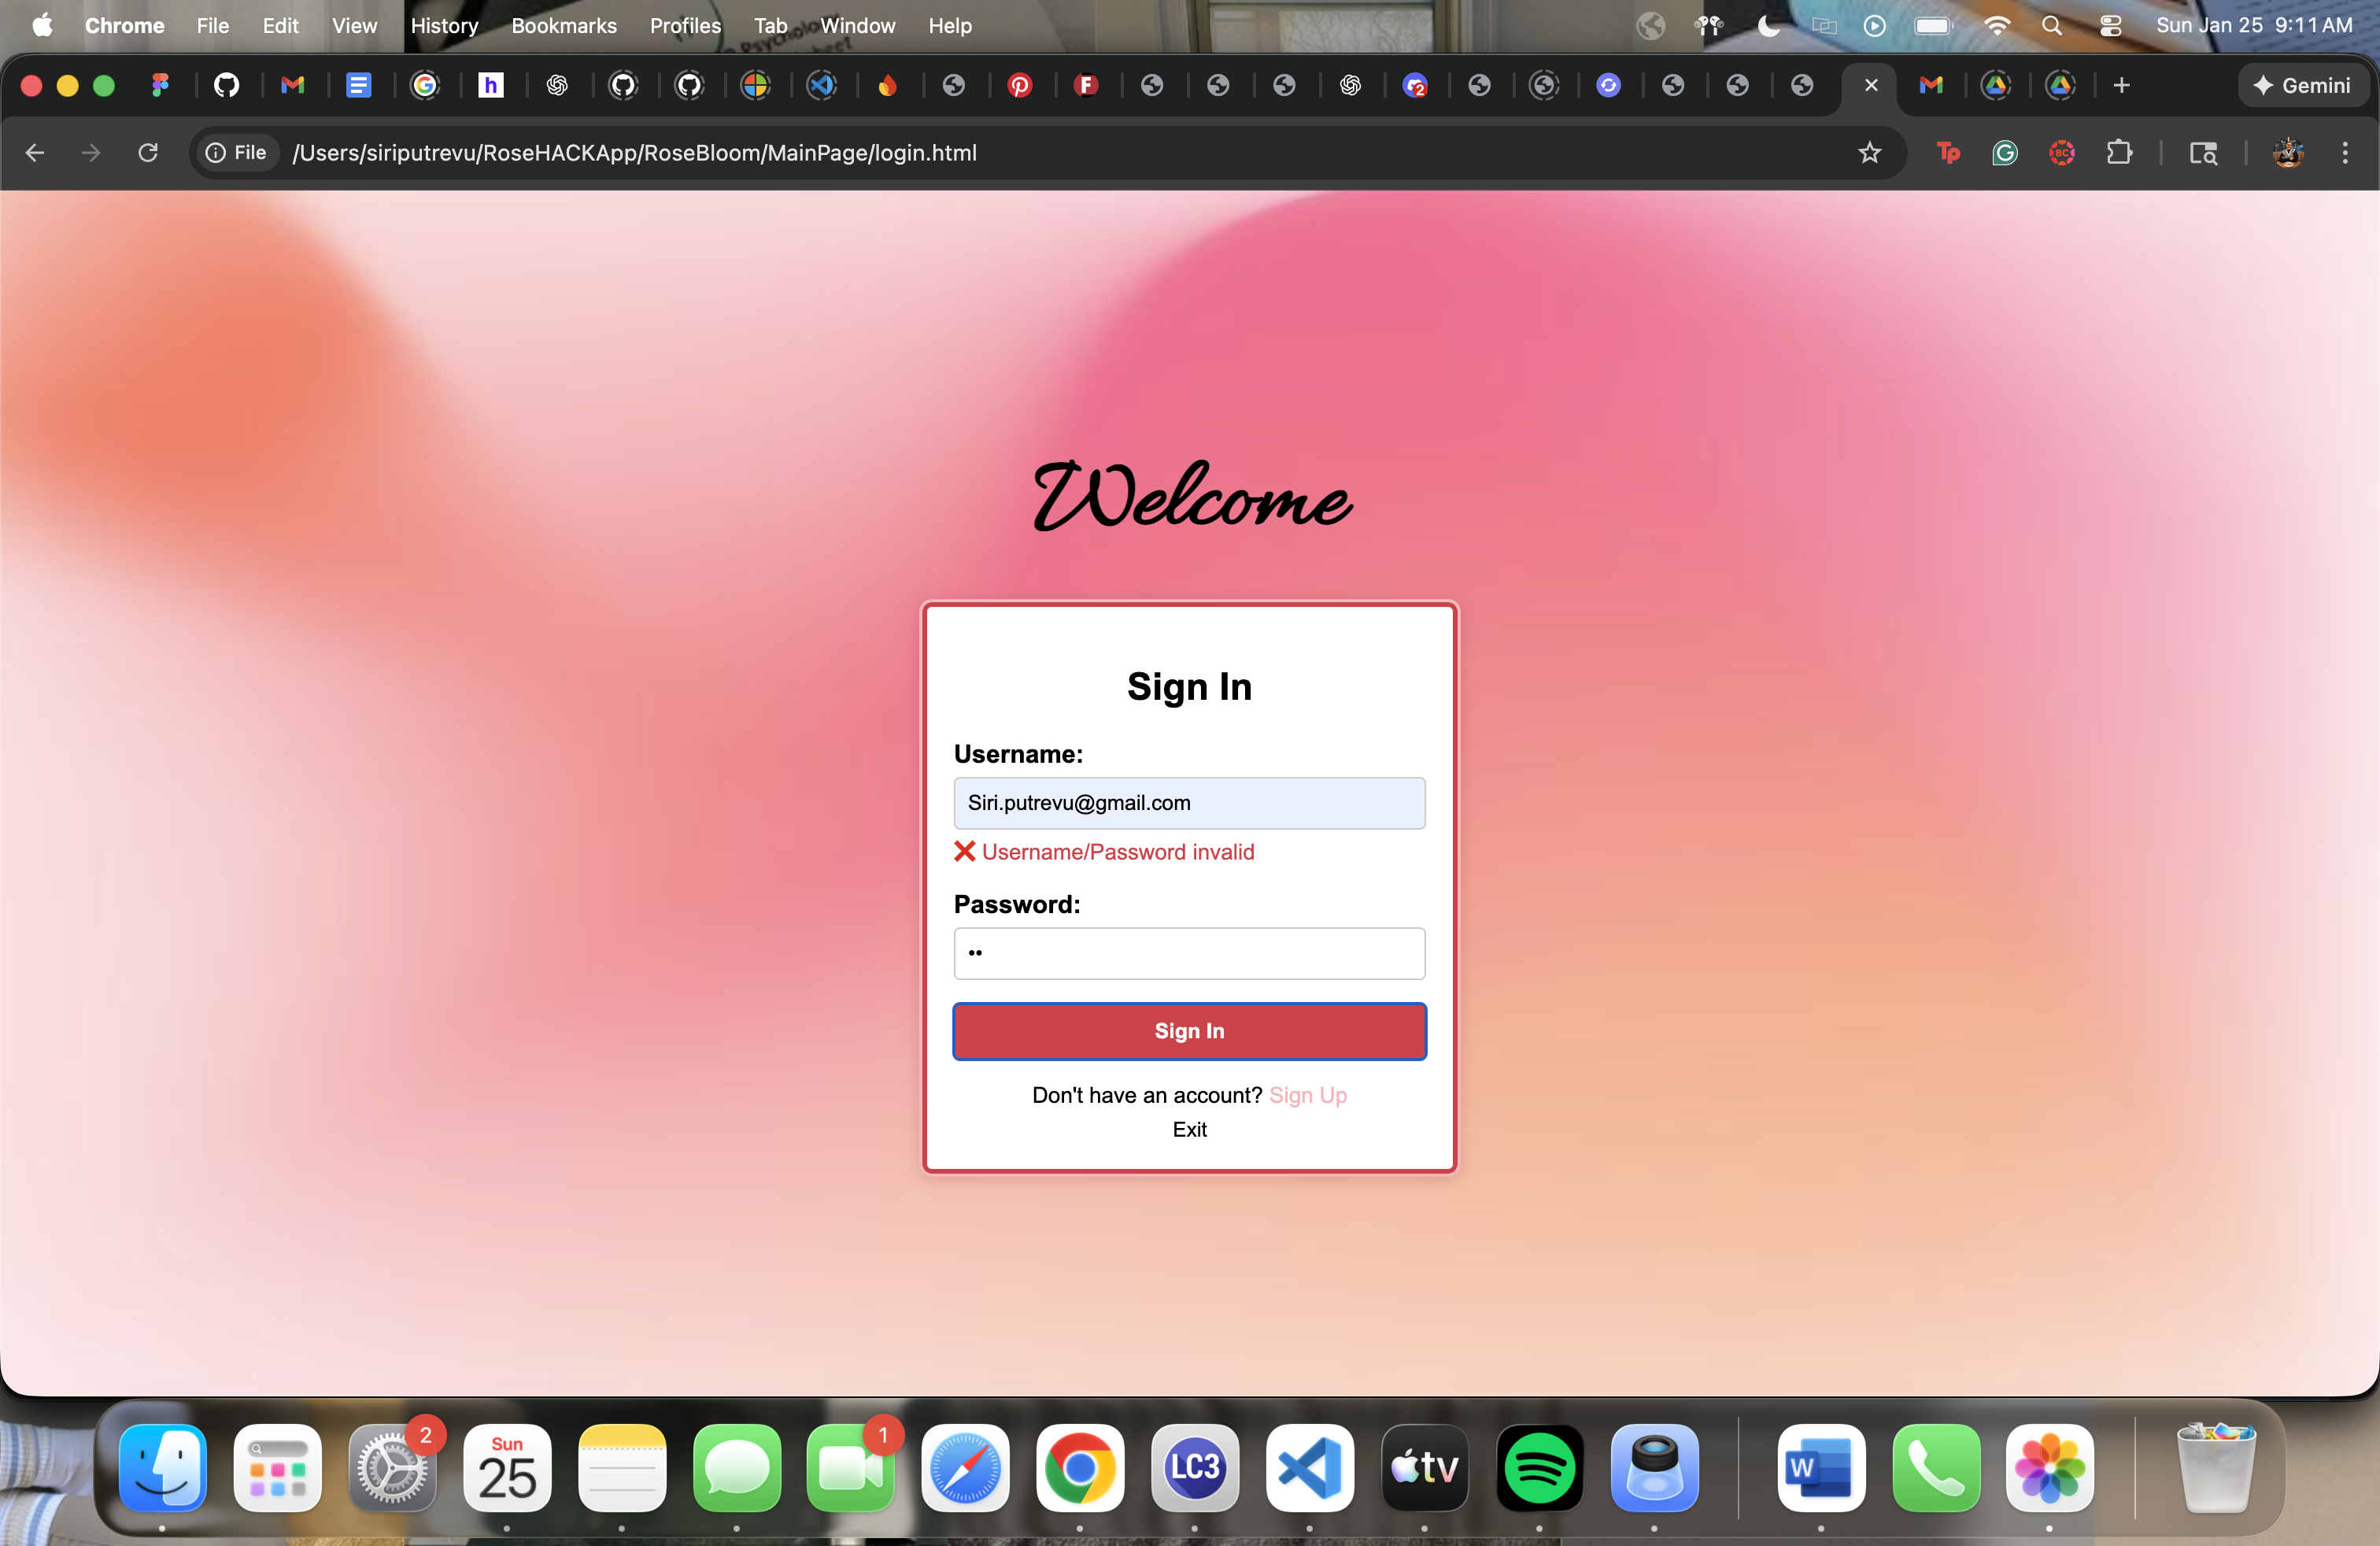Open the Spotify app in the dock

coord(1539,1467)
